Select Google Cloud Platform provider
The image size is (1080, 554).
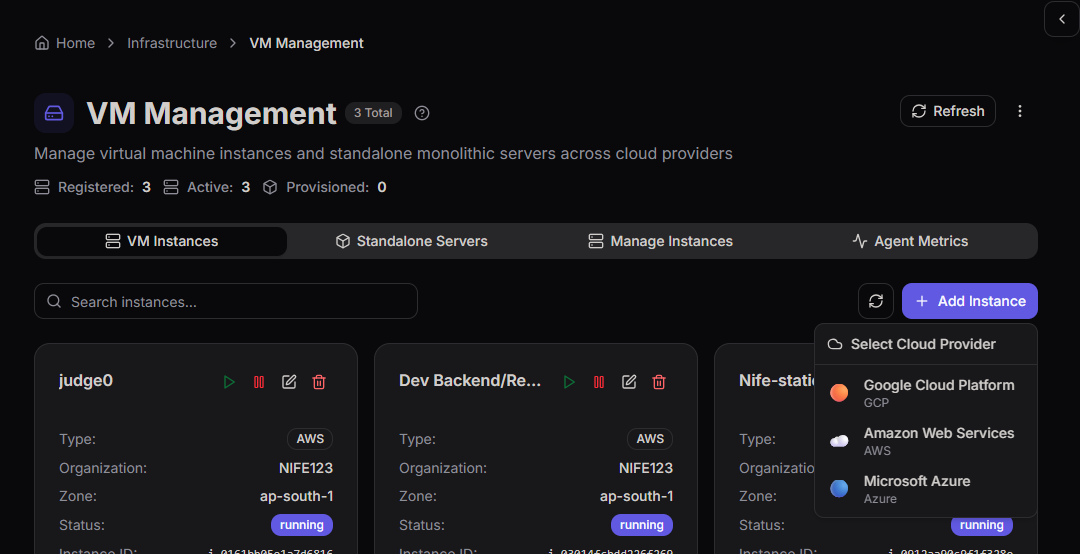pyautogui.click(x=926, y=393)
